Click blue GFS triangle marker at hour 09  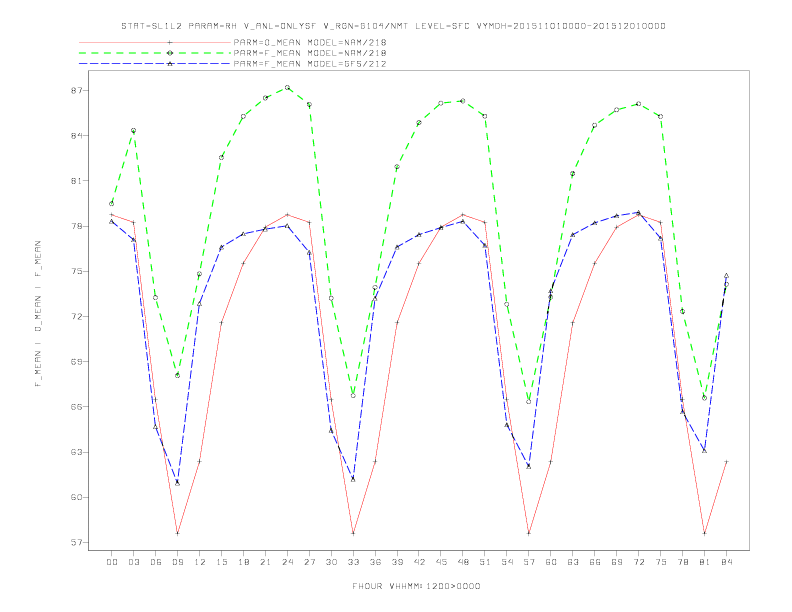(177, 483)
